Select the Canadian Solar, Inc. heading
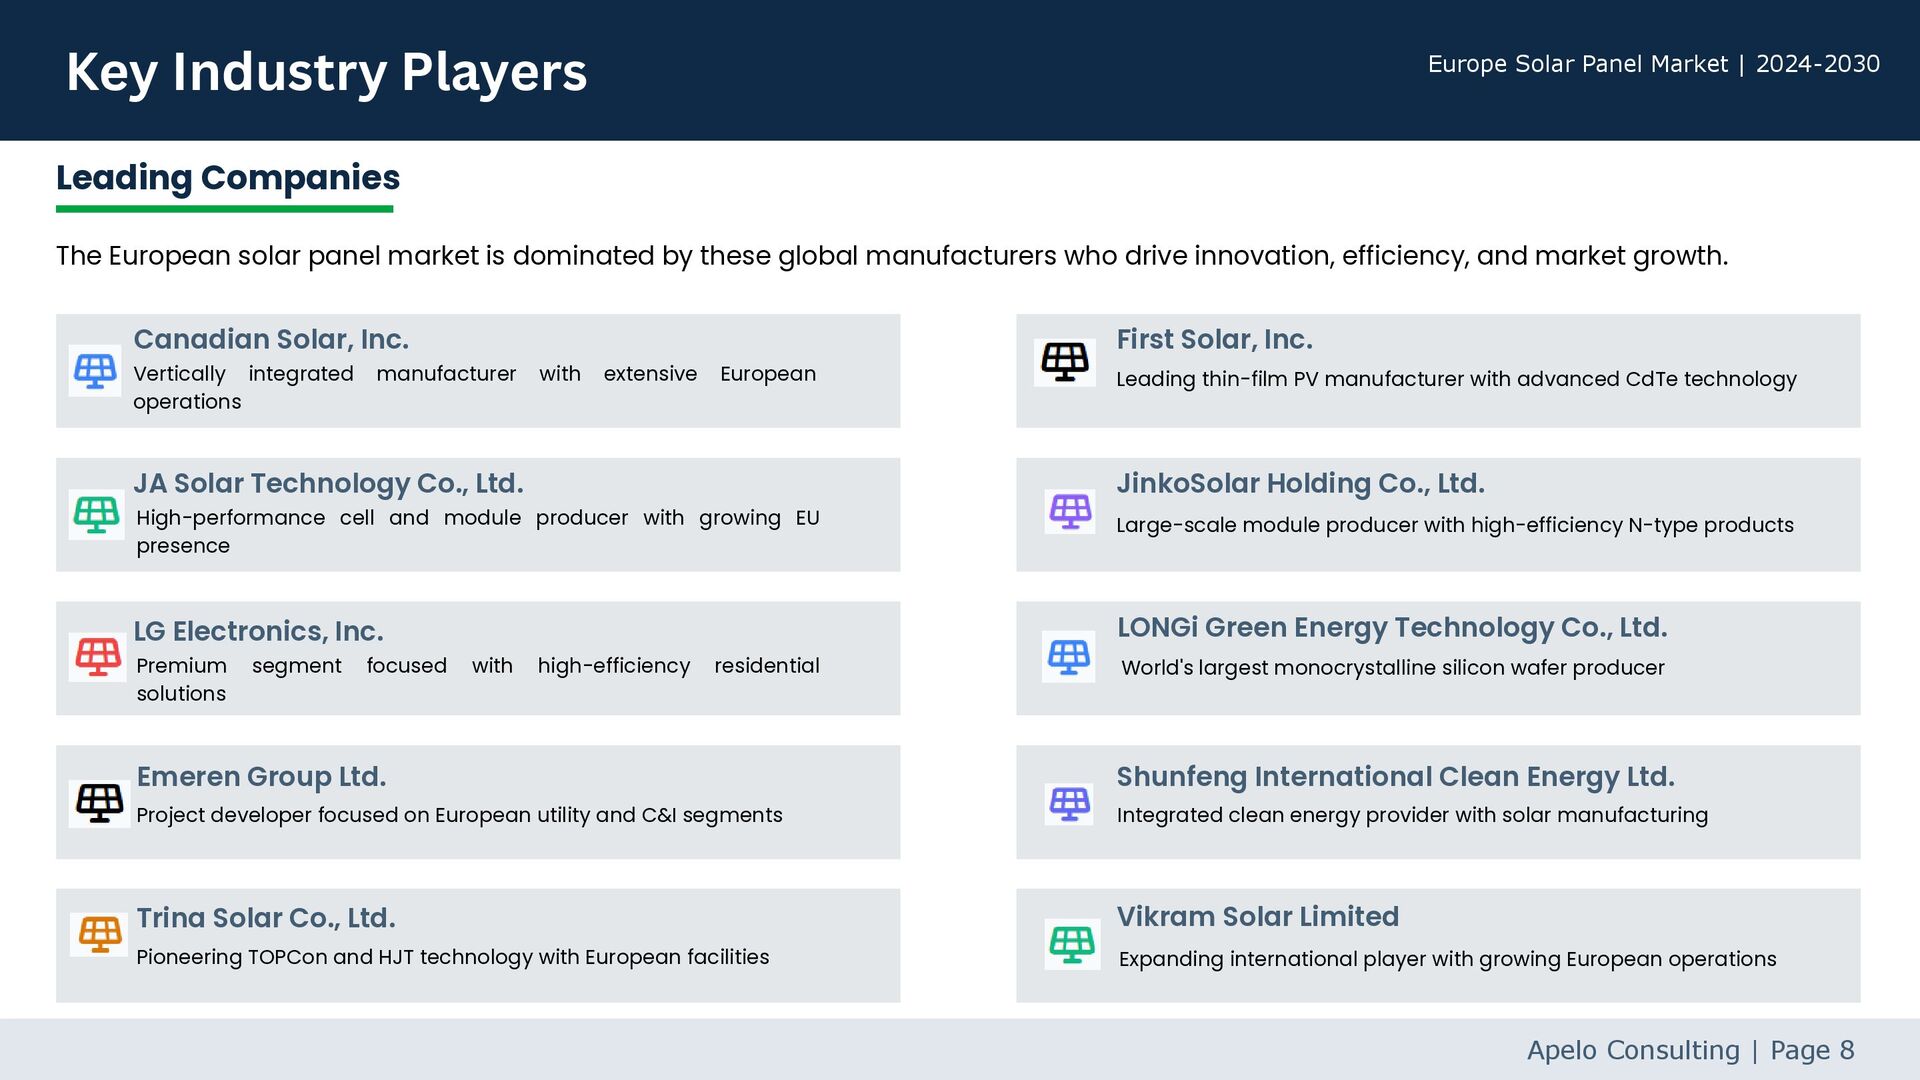Image resolution: width=1920 pixels, height=1080 pixels. pos(271,340)
